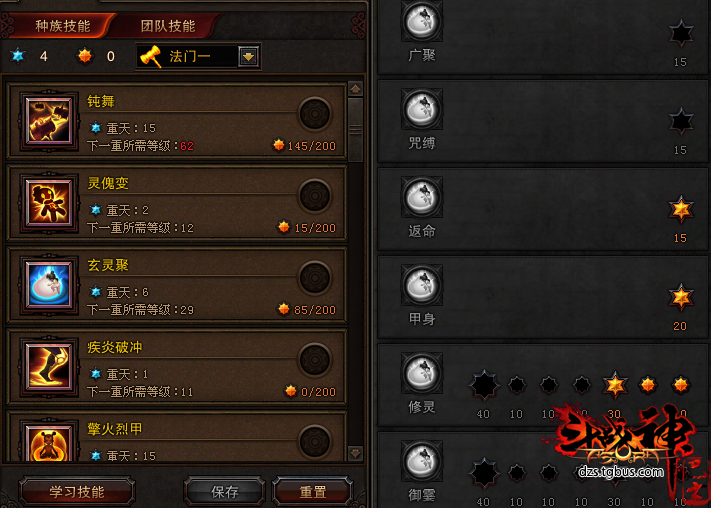Activate the lit 20 star in 甲身 row
This screenshot has height=508, width=711.
pyautogui.click(x=681, y=298)
